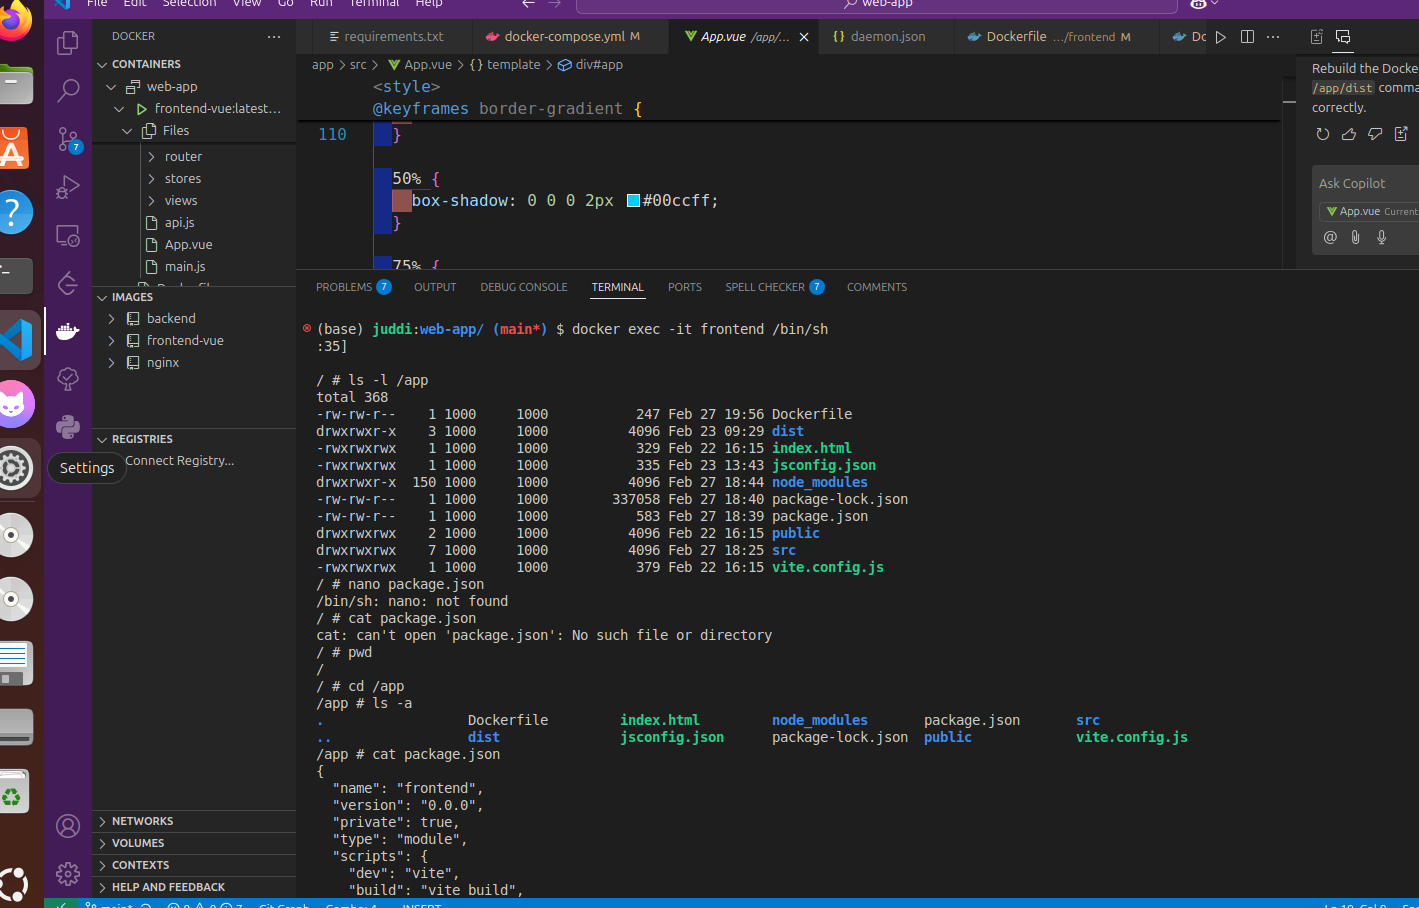This screenshot has height=908, width=1419.
Task: Open the Explorer view in the activity bar
Action: pyautogui.click(x=68, y=43)
